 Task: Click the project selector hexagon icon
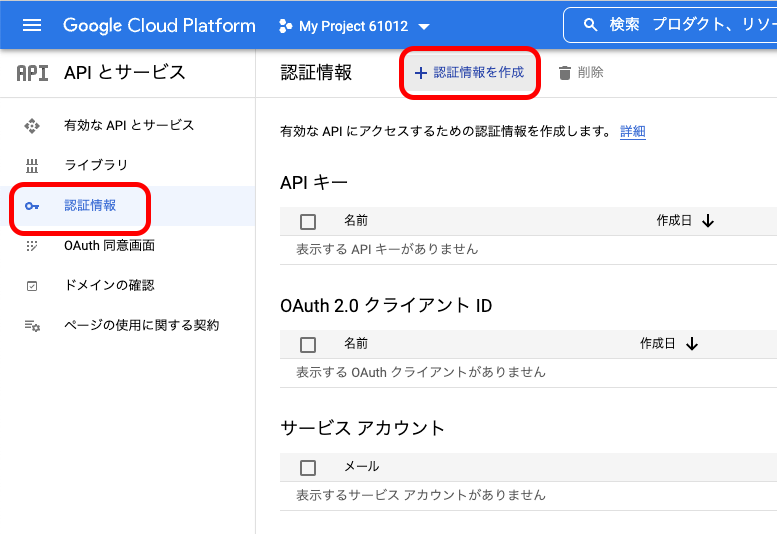click(285, 26)
